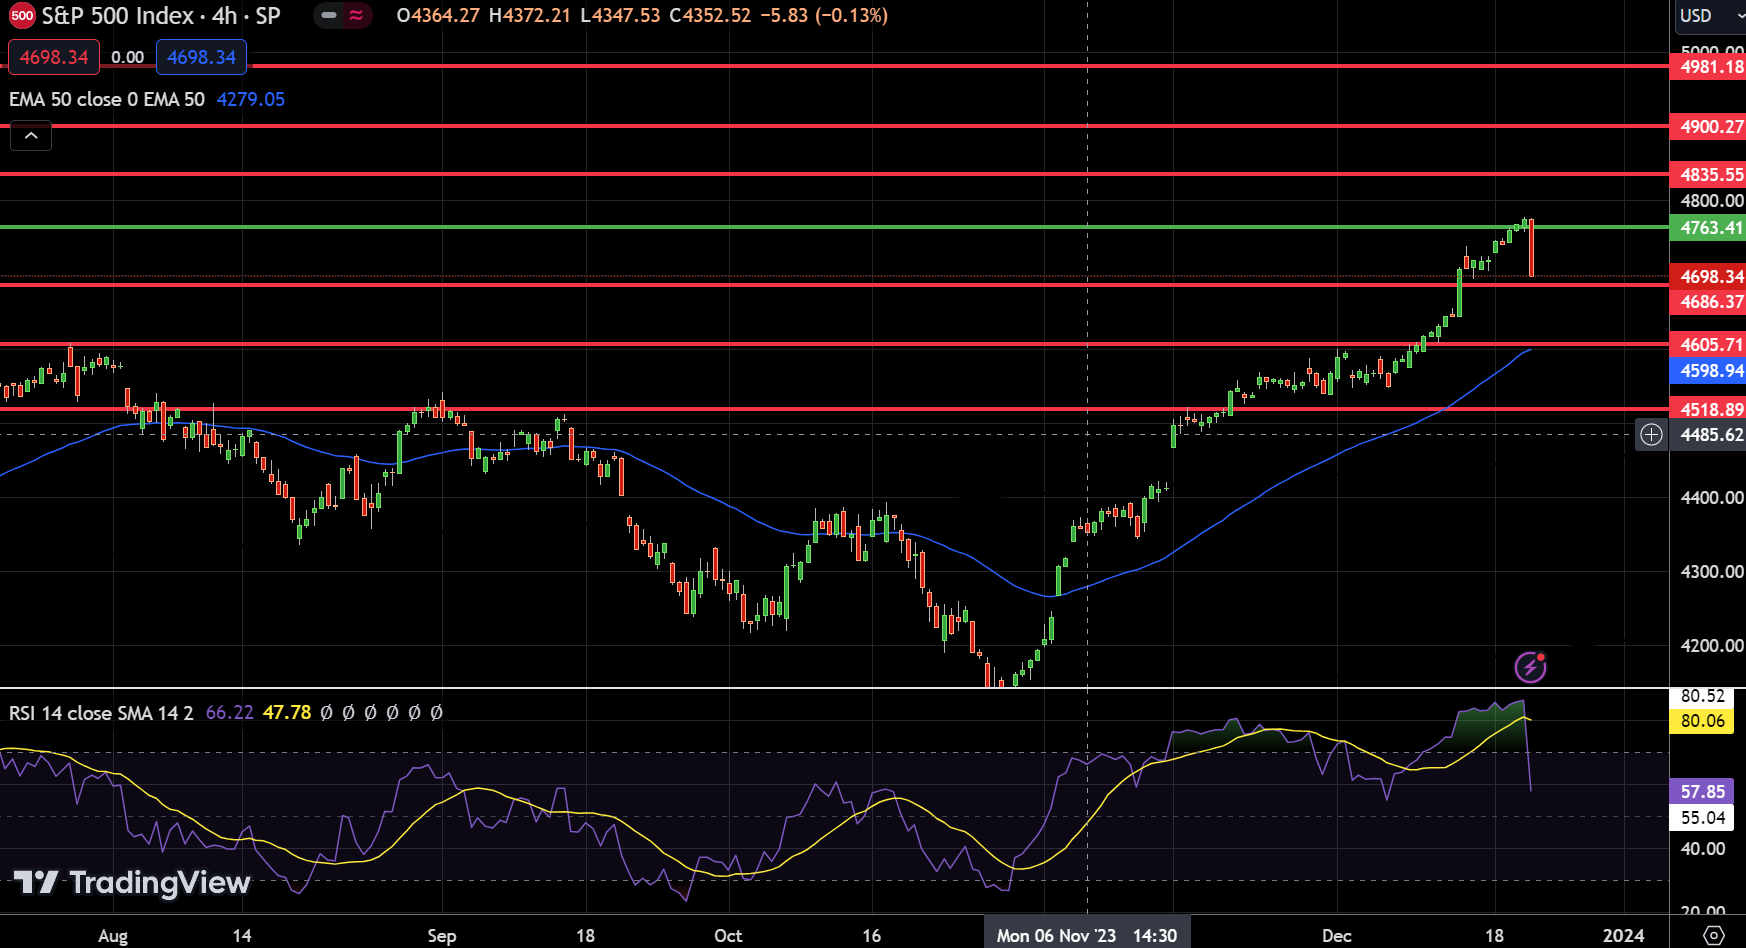1746x948 pixels.
Task: Toggle the chart style switch near the symbol name
Action: click(x=341, y=16)
